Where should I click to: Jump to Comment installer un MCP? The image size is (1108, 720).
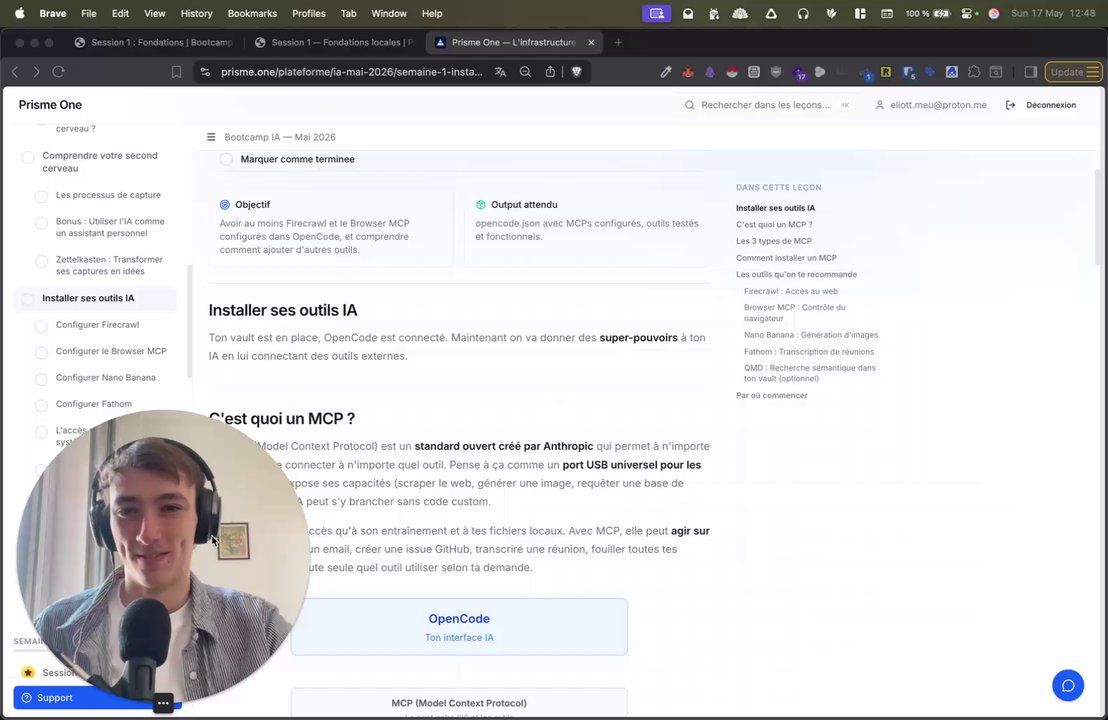point(786,258)
